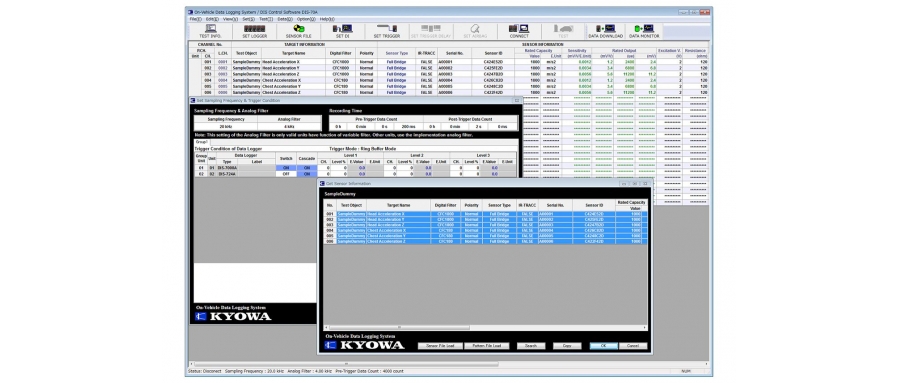Image resolution: width=900 pixels, height=383 pixels.
Task: Click the Set Logger toolbar icon
Action: pos(254,31)
